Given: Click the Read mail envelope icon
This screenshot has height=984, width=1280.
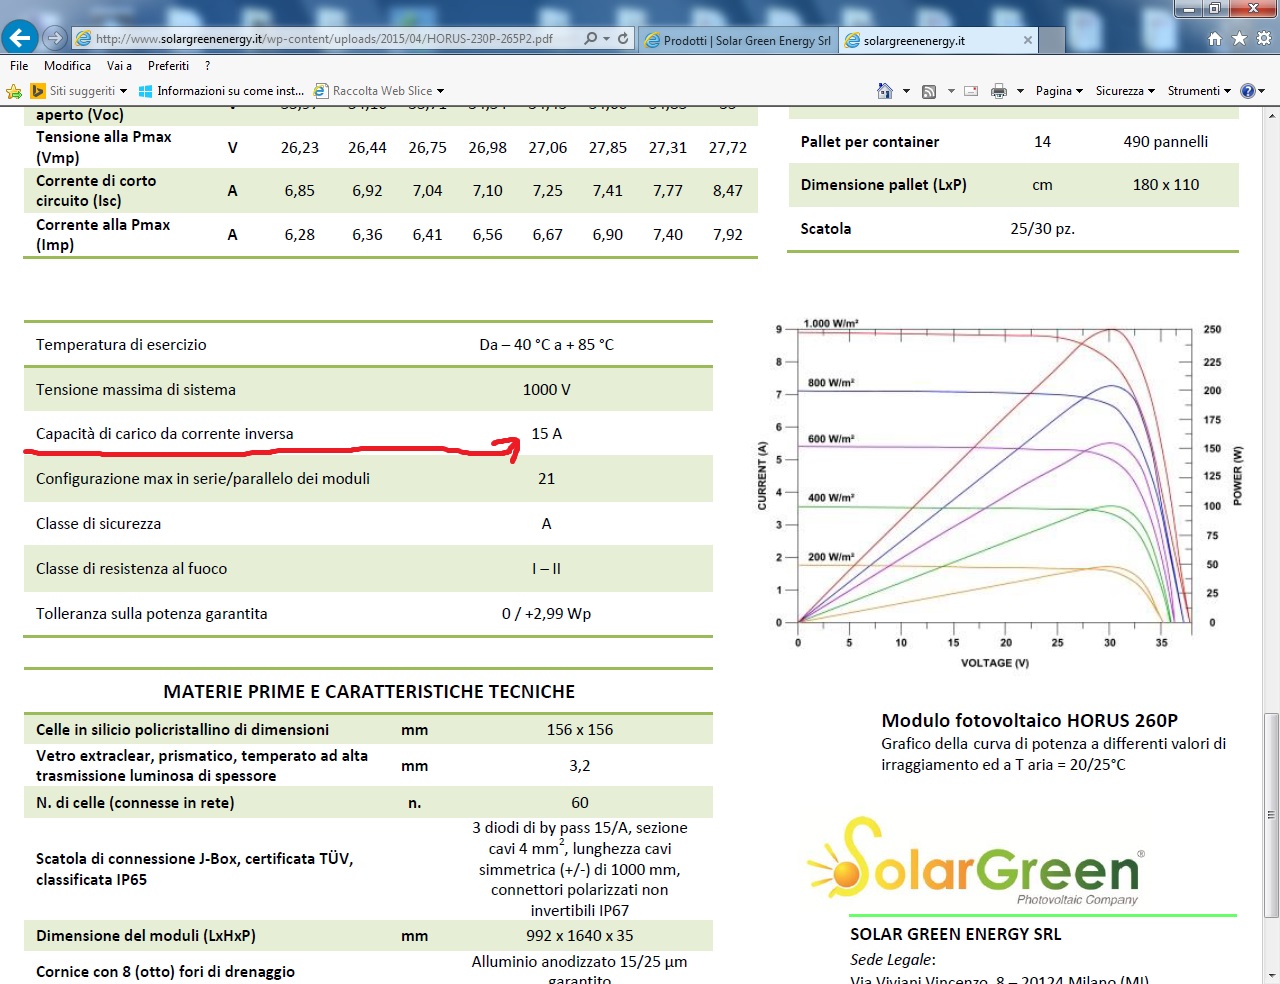Looking at the screenshot, I should [x=971, y=91].
